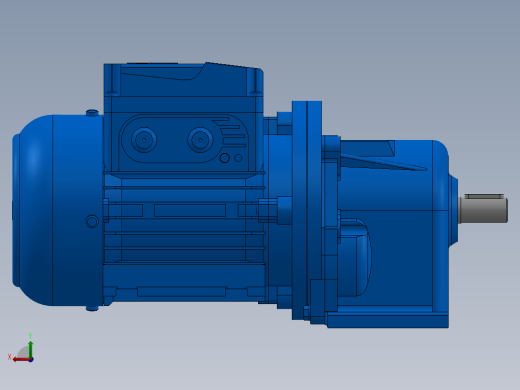Screen dimensions: 520x390
Task: Click the motor cooling fins below the nameplate
Action: [x=184, y=241]
